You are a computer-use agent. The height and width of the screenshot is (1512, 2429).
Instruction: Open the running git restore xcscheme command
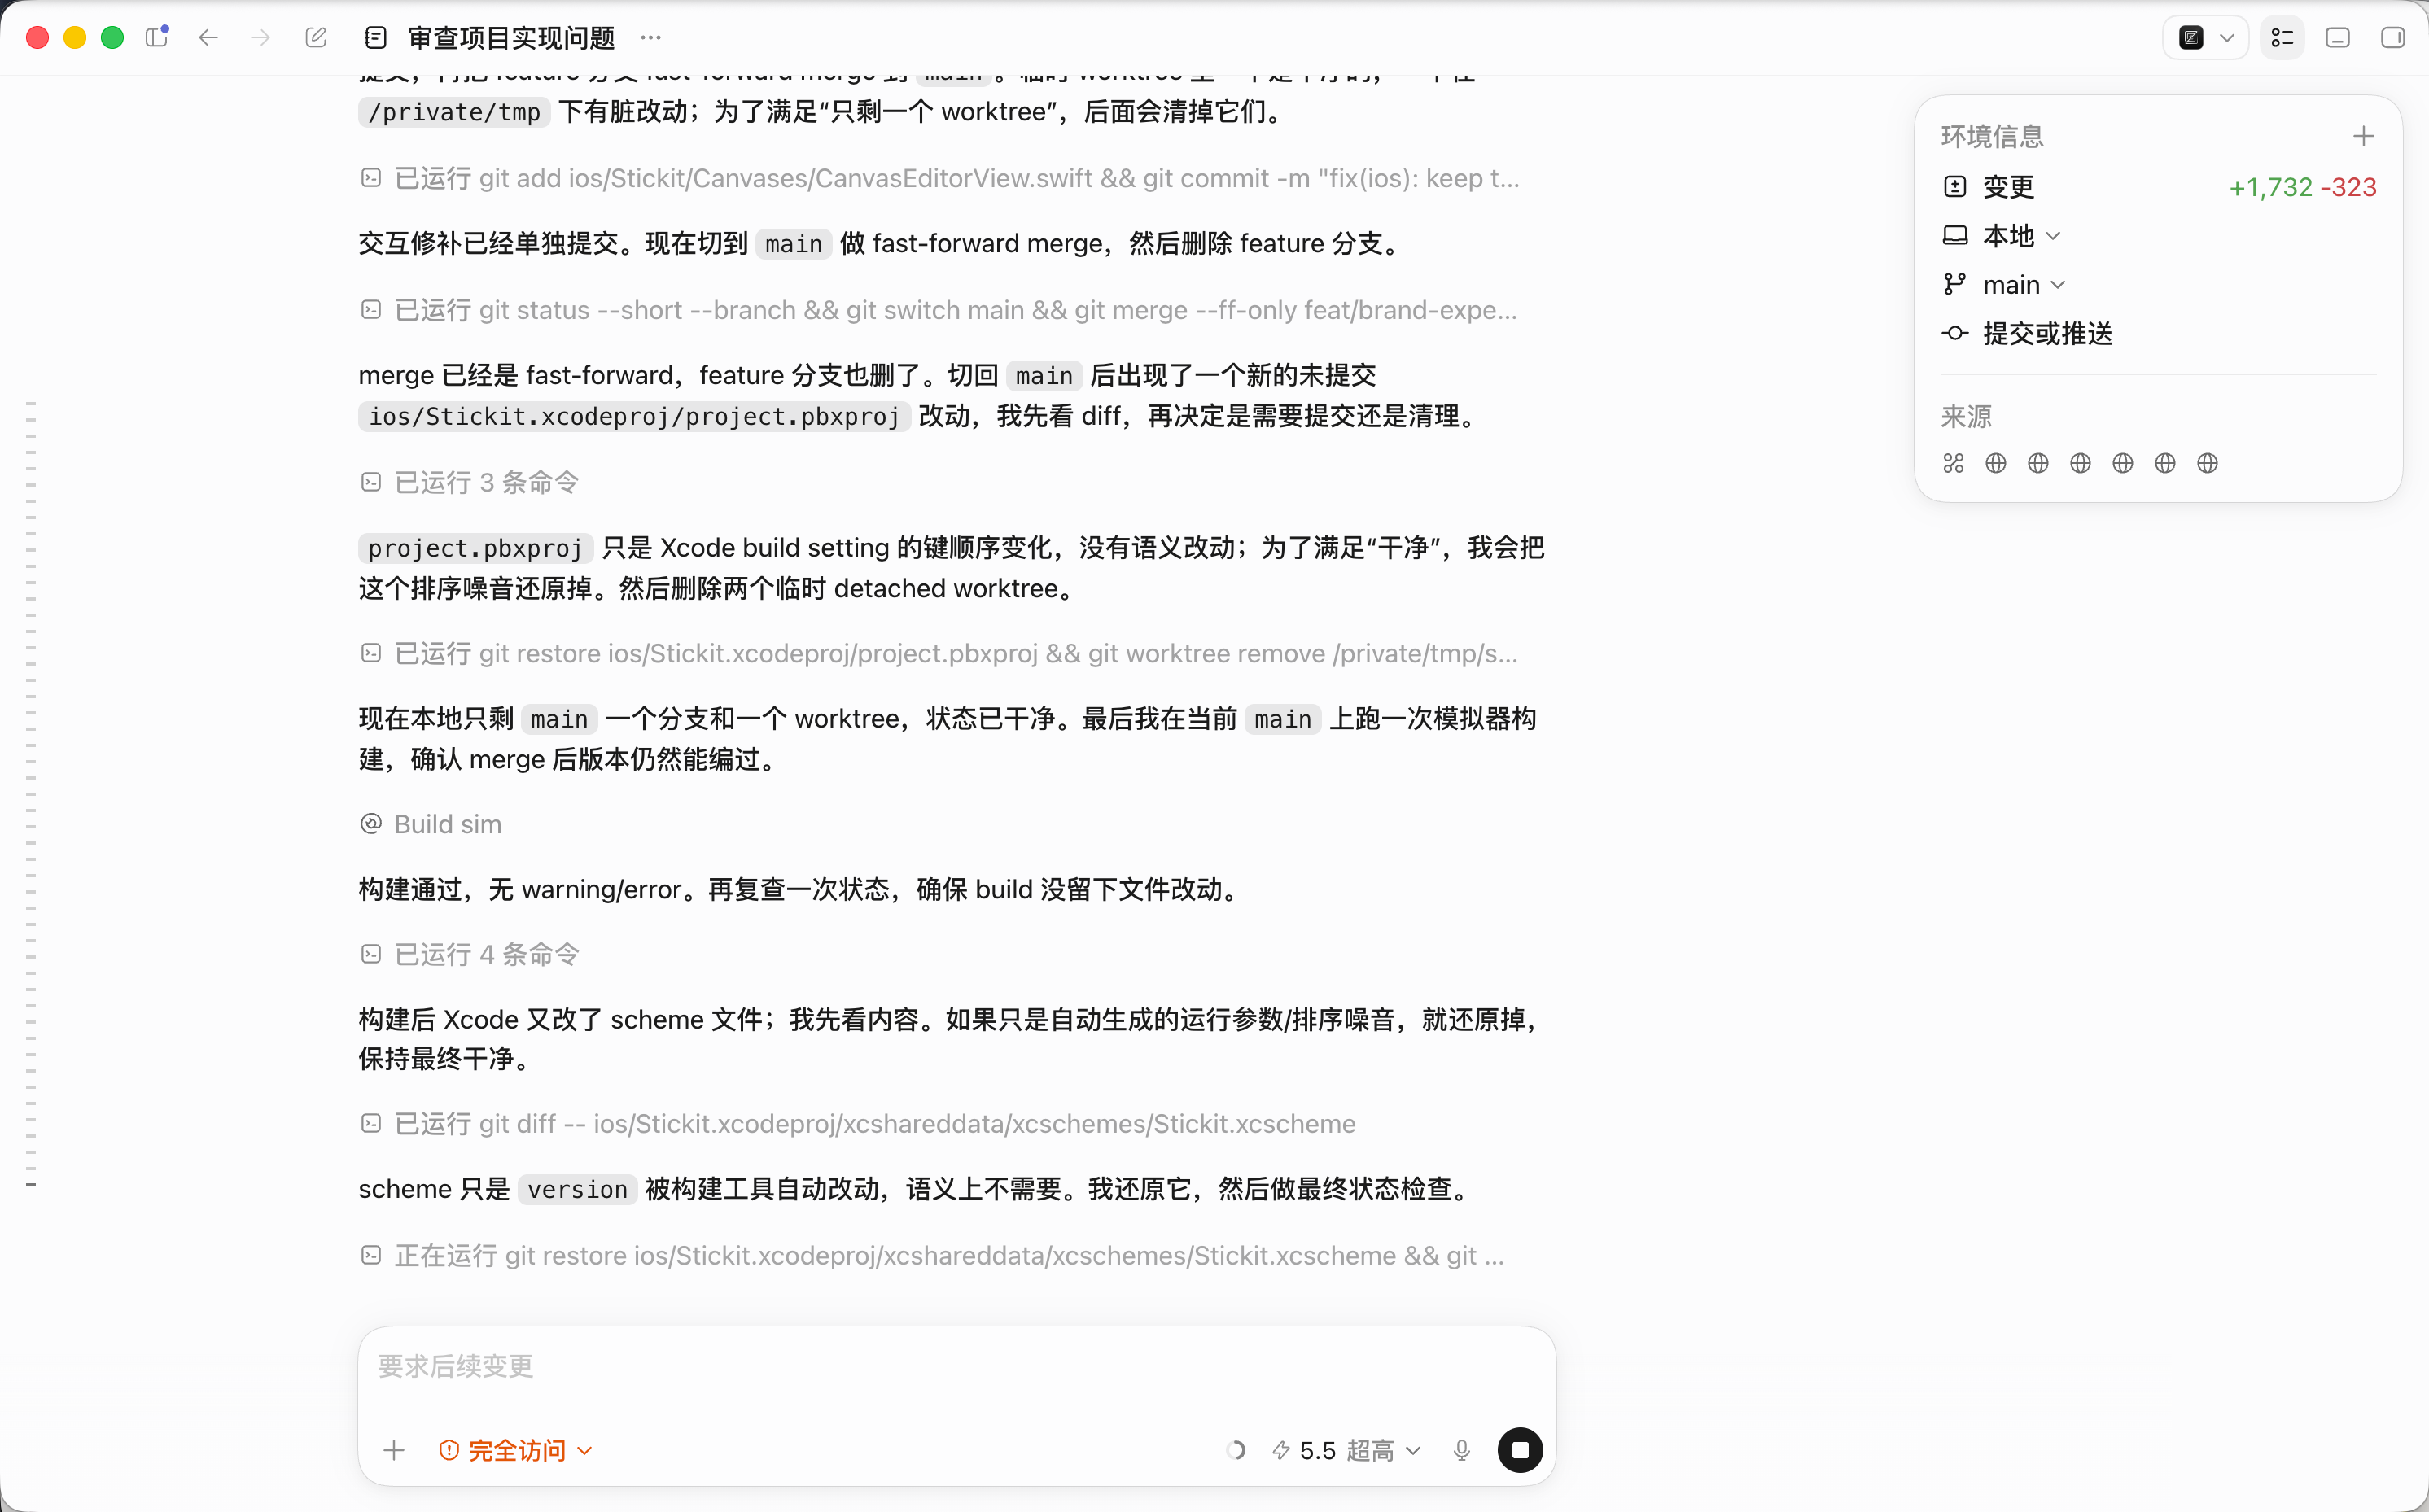(932, 1256)
